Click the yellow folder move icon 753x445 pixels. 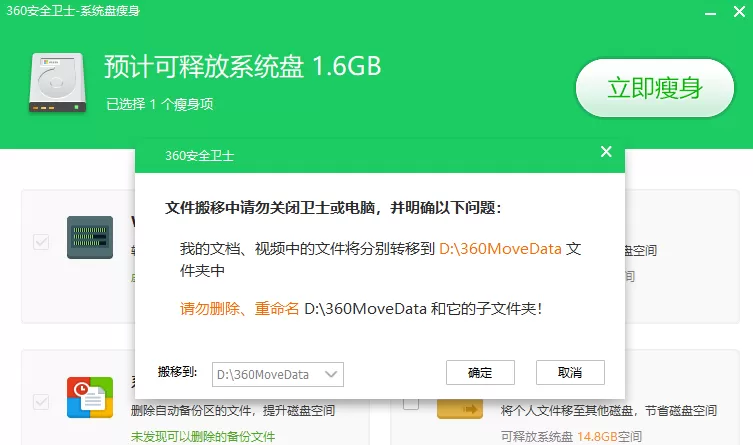coord(460,409)
